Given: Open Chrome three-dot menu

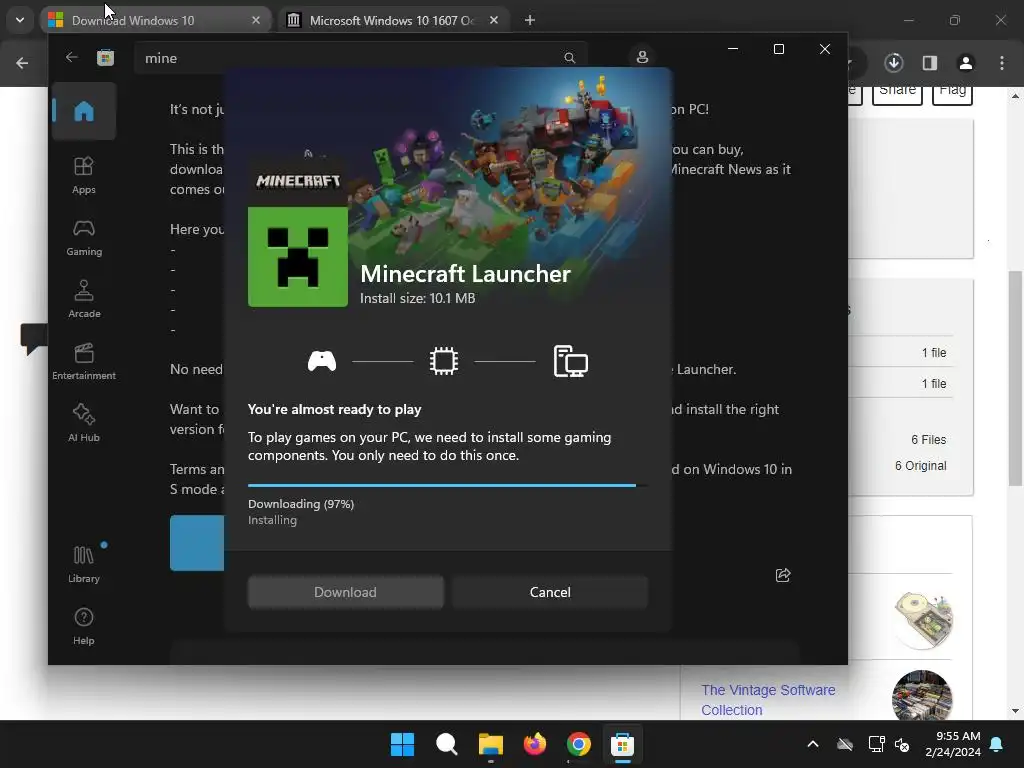Looking at the screenshot, I should coord(1002,63).
